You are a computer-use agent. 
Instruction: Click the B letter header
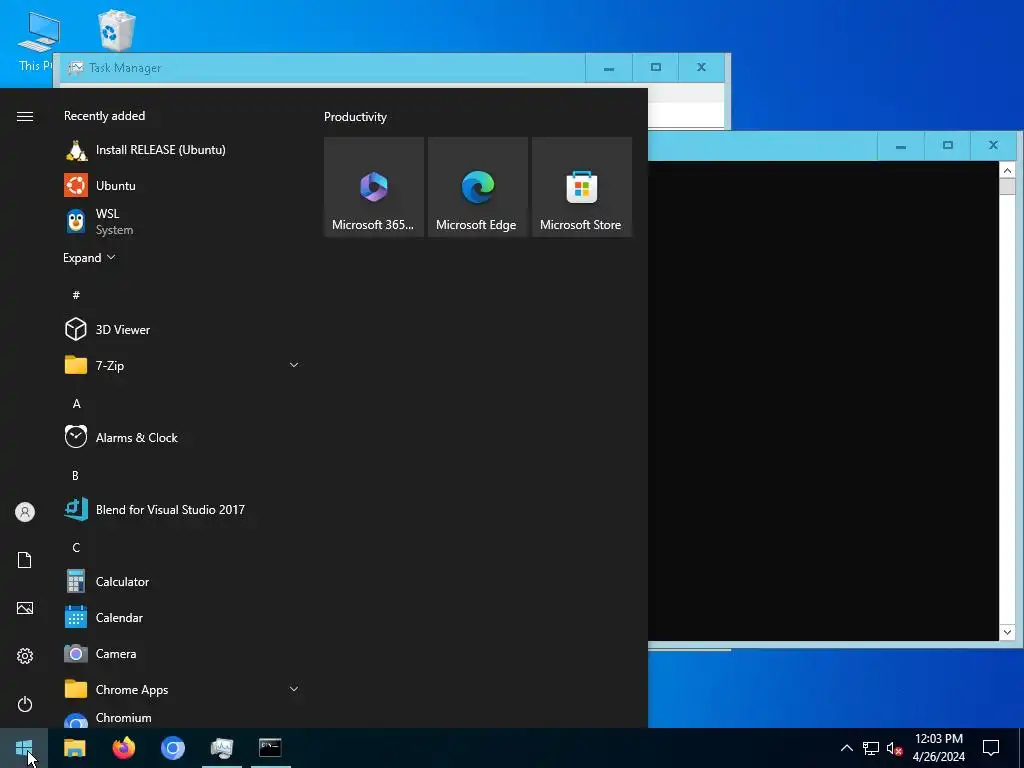pos(75,475)
